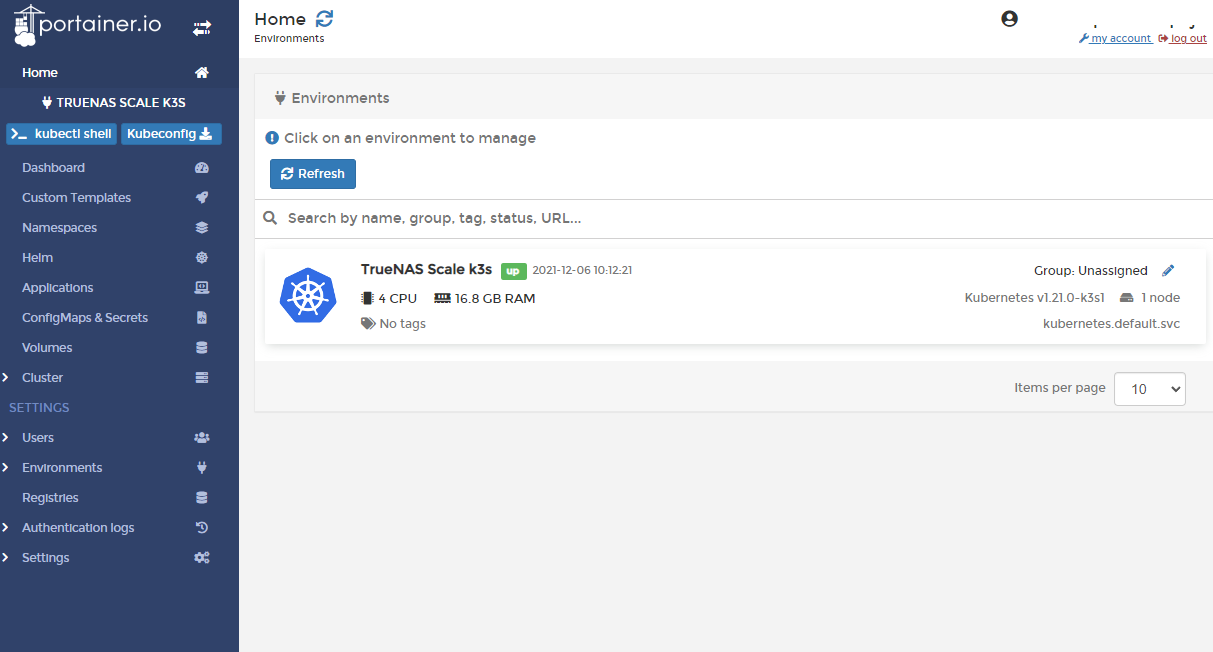
Task: Click the Group: Unassigned label
Action: (x=1091, y=271)
